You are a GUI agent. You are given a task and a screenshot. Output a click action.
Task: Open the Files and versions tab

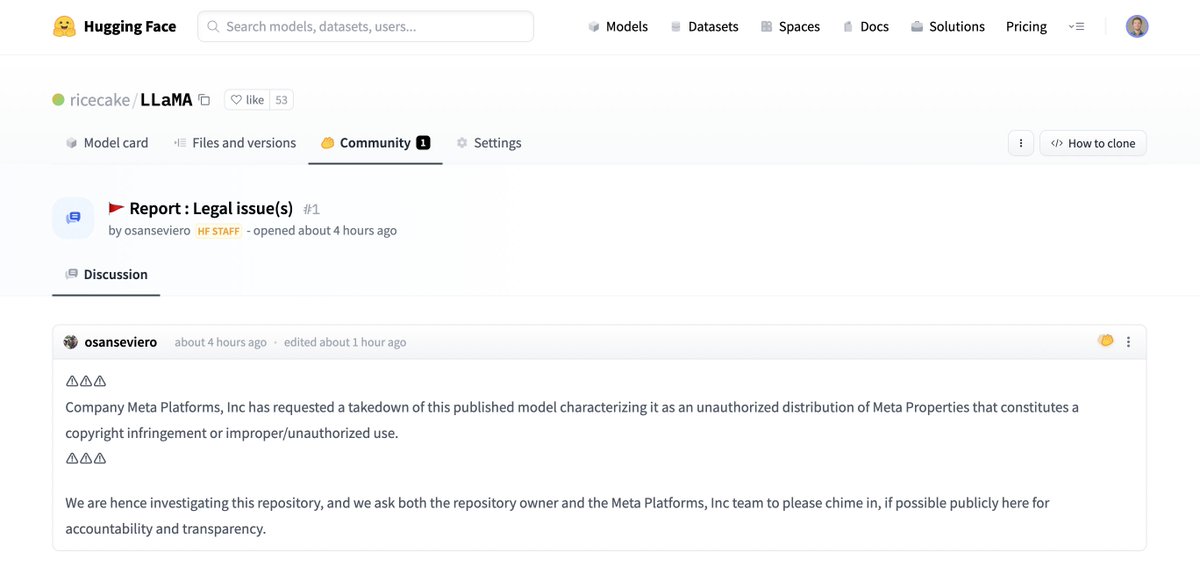click(235, 143)
